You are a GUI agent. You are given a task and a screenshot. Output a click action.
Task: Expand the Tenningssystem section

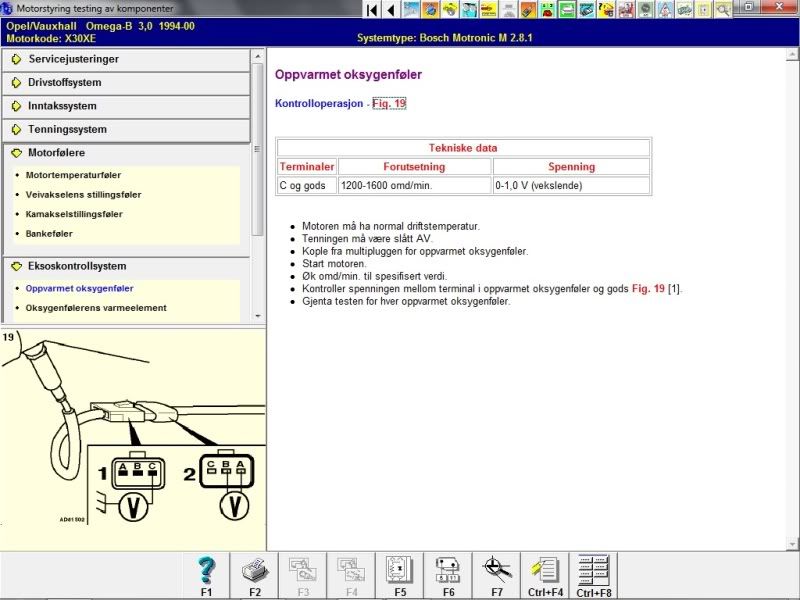tap(125, 129)
